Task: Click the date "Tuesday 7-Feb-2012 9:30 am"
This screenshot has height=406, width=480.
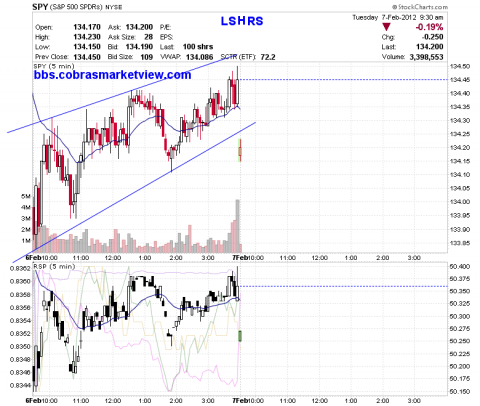Action: pos(398,17)
